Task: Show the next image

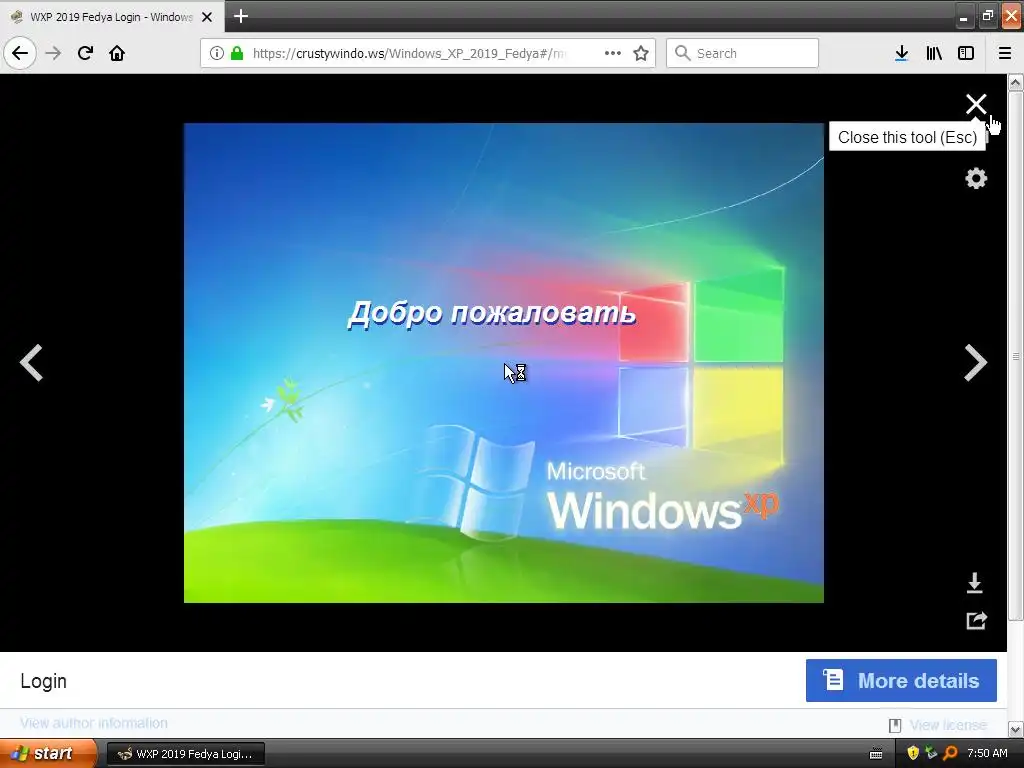Action: point(976,362)
